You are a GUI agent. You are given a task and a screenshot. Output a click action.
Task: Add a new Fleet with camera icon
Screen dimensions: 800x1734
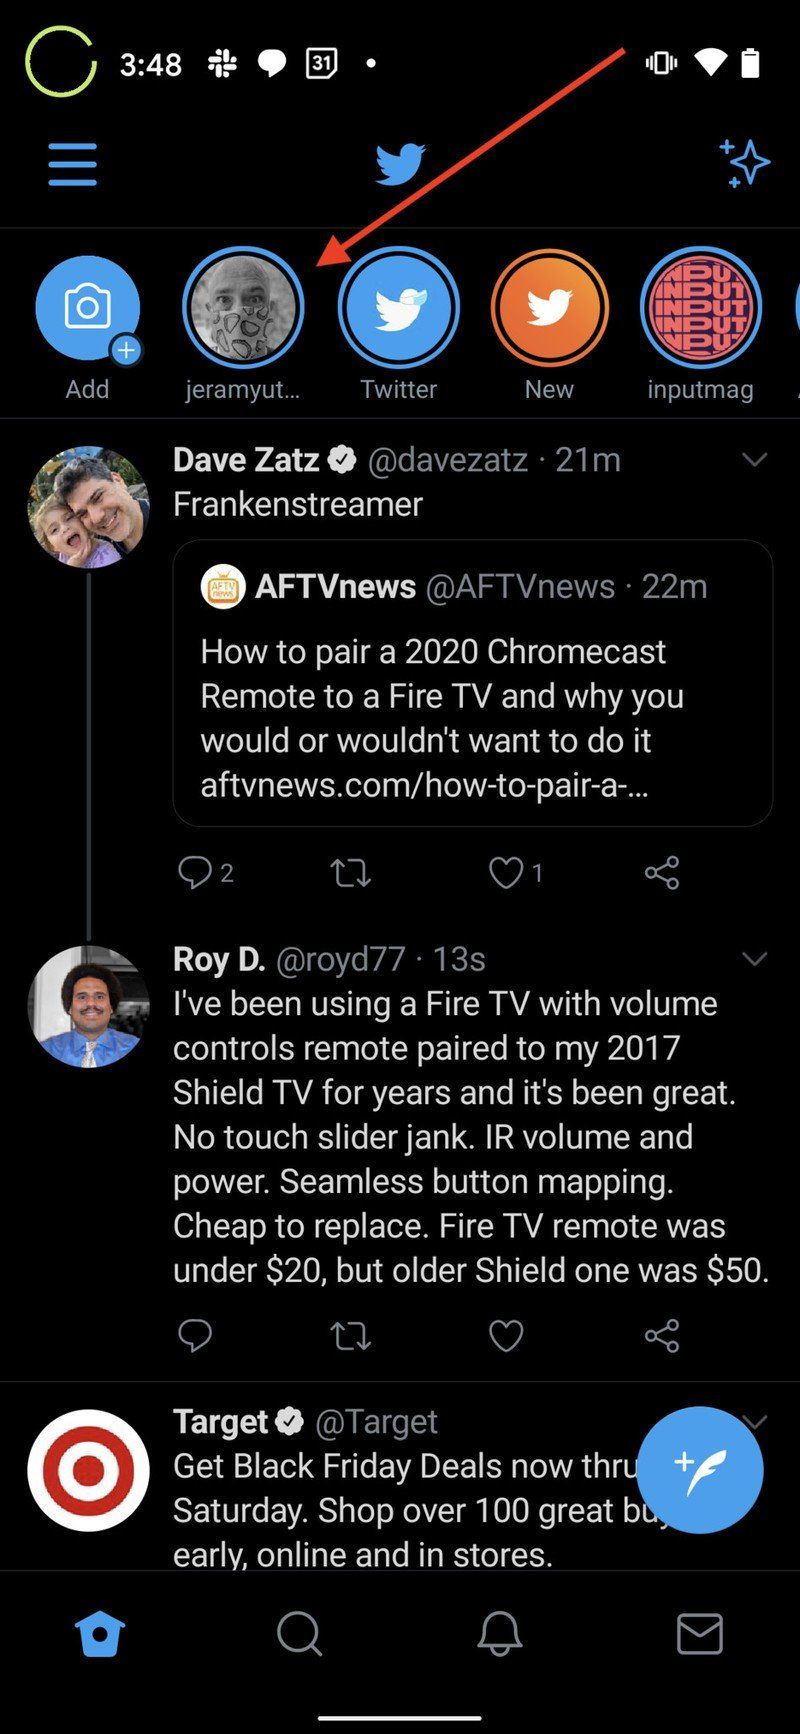point(87,309)
